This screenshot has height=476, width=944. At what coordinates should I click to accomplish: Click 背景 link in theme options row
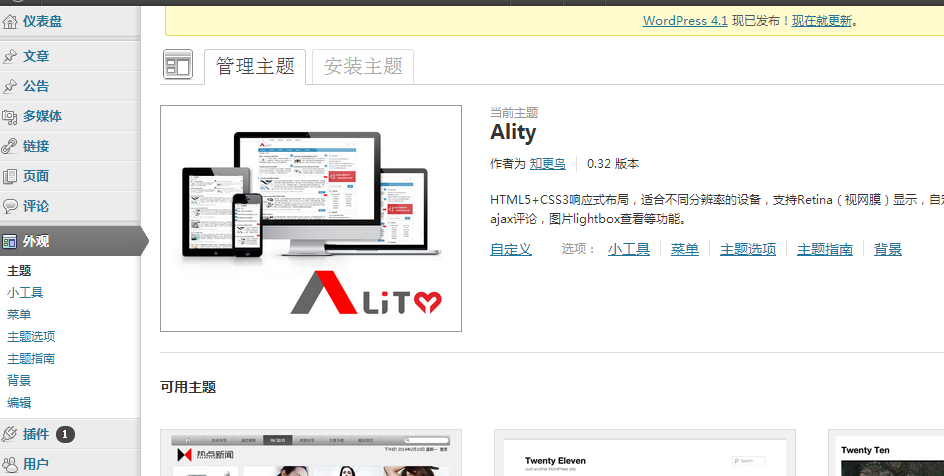pyautogui.click(x=888, y=249)
